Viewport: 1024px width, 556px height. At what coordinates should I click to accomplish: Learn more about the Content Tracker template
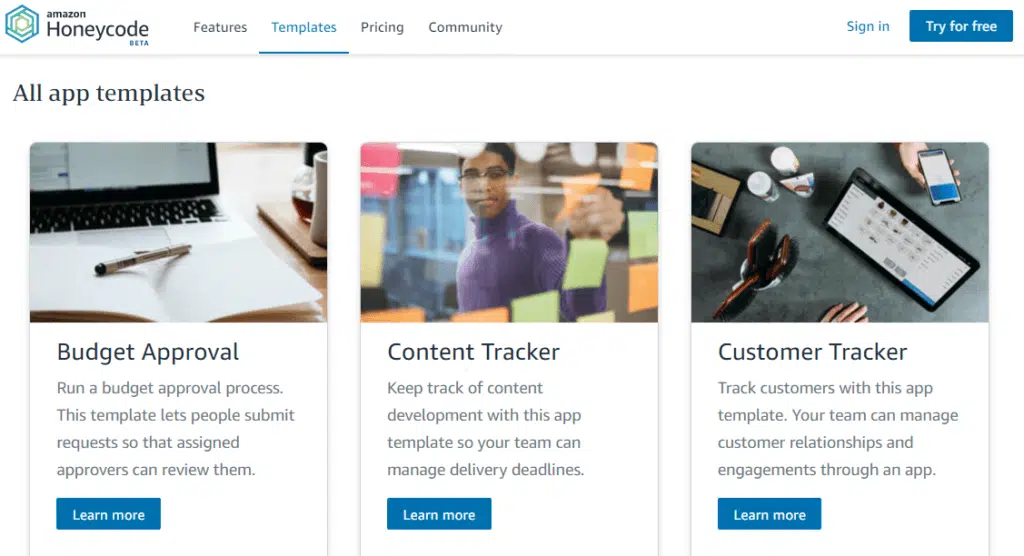click(439, 514)
